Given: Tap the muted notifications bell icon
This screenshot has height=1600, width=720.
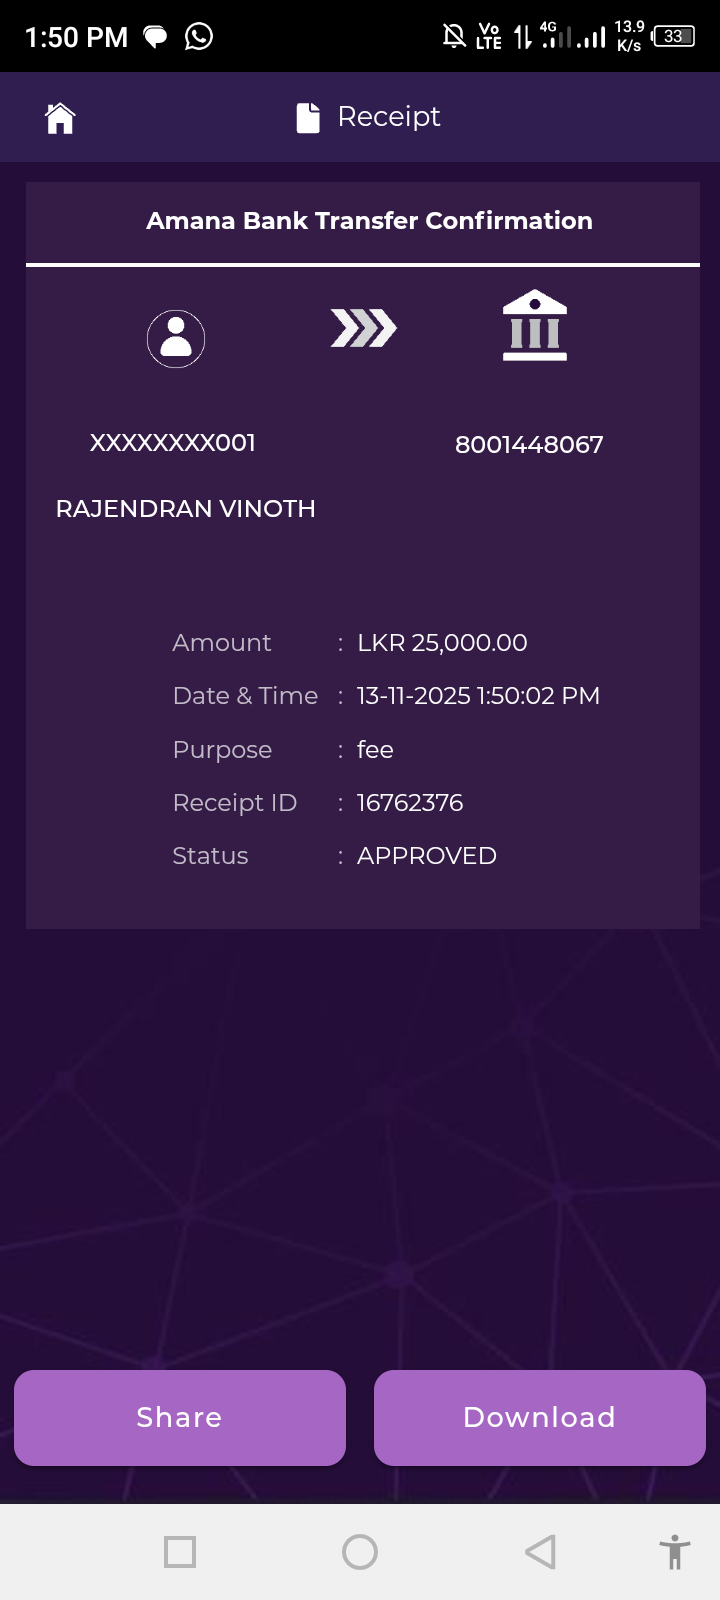Looking at the screenshot, I should [x=454, y=37].
